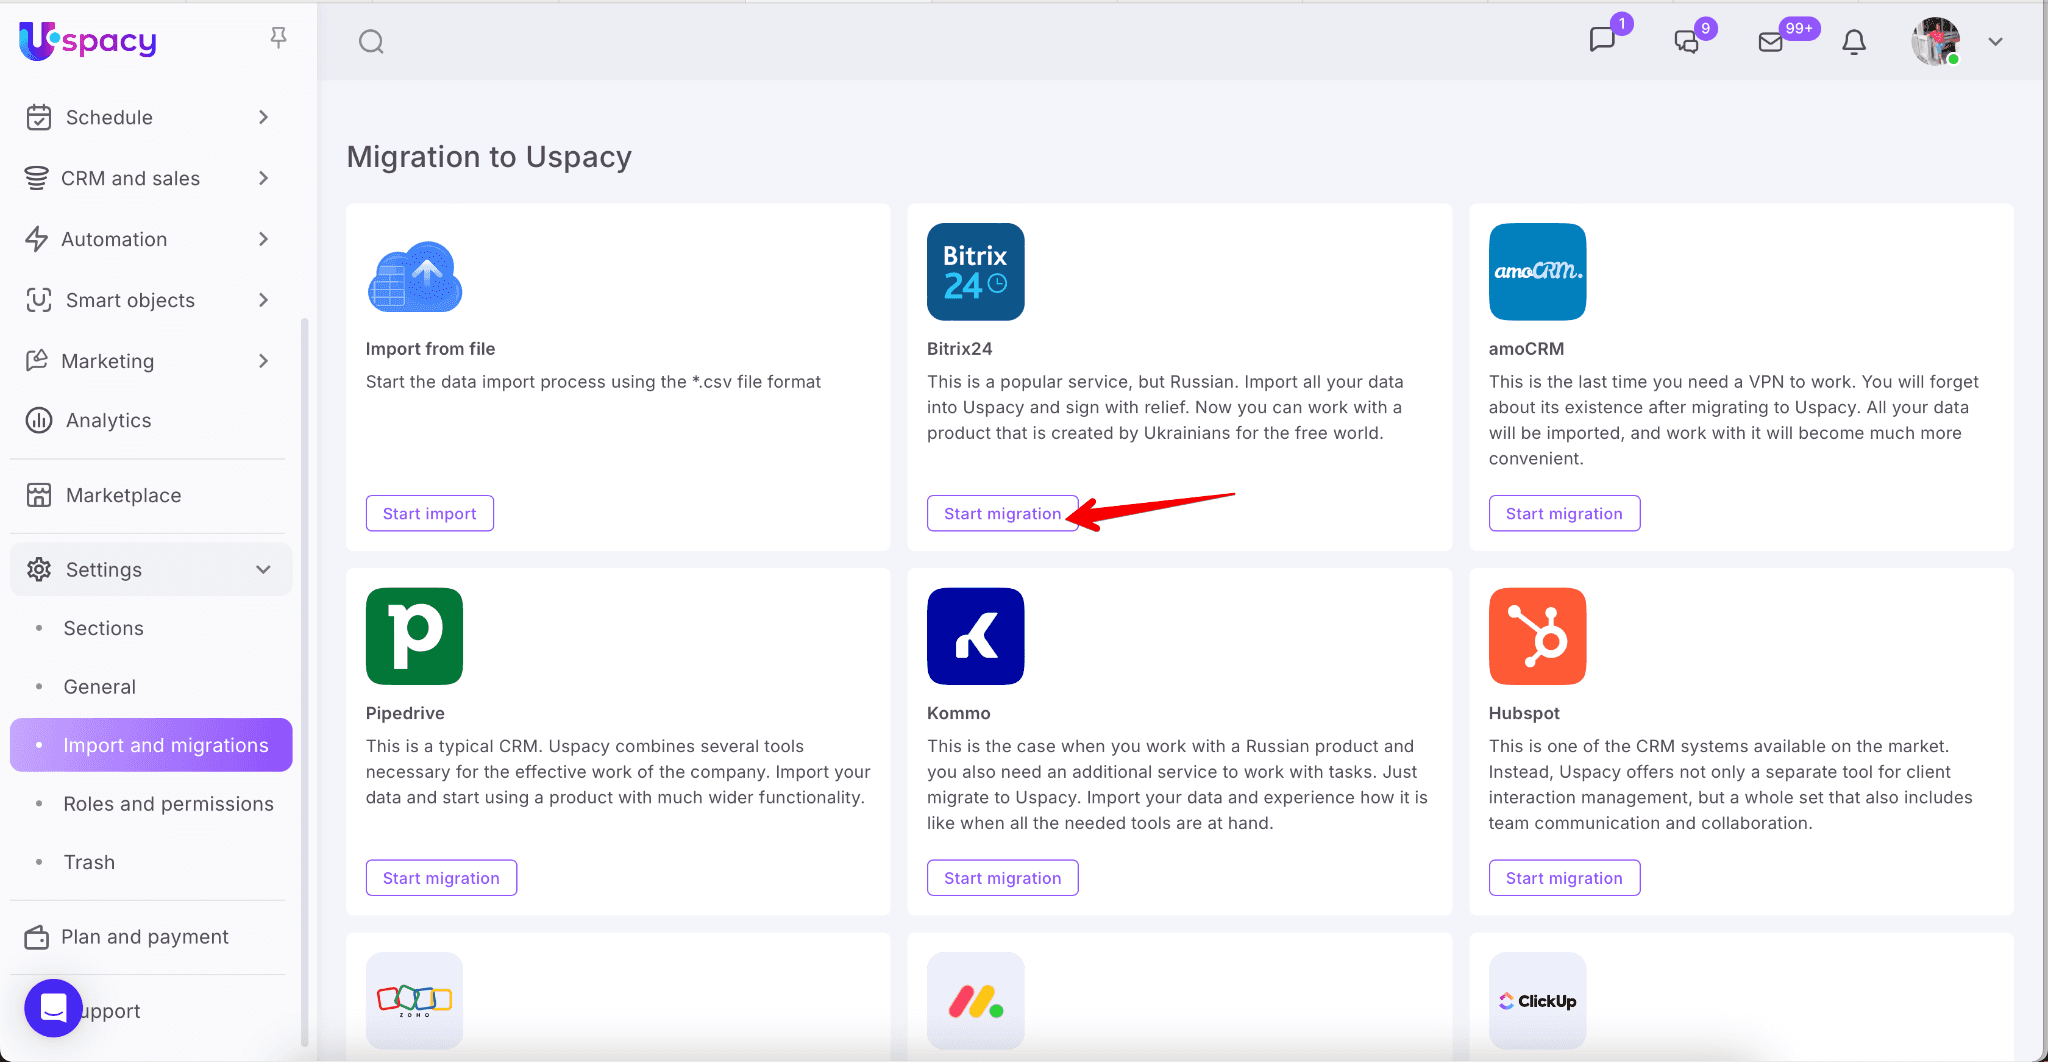This screenshot has height=1062, width=2048.
Task: Go to Marketplace in sidebar
Action: point(123,495)
